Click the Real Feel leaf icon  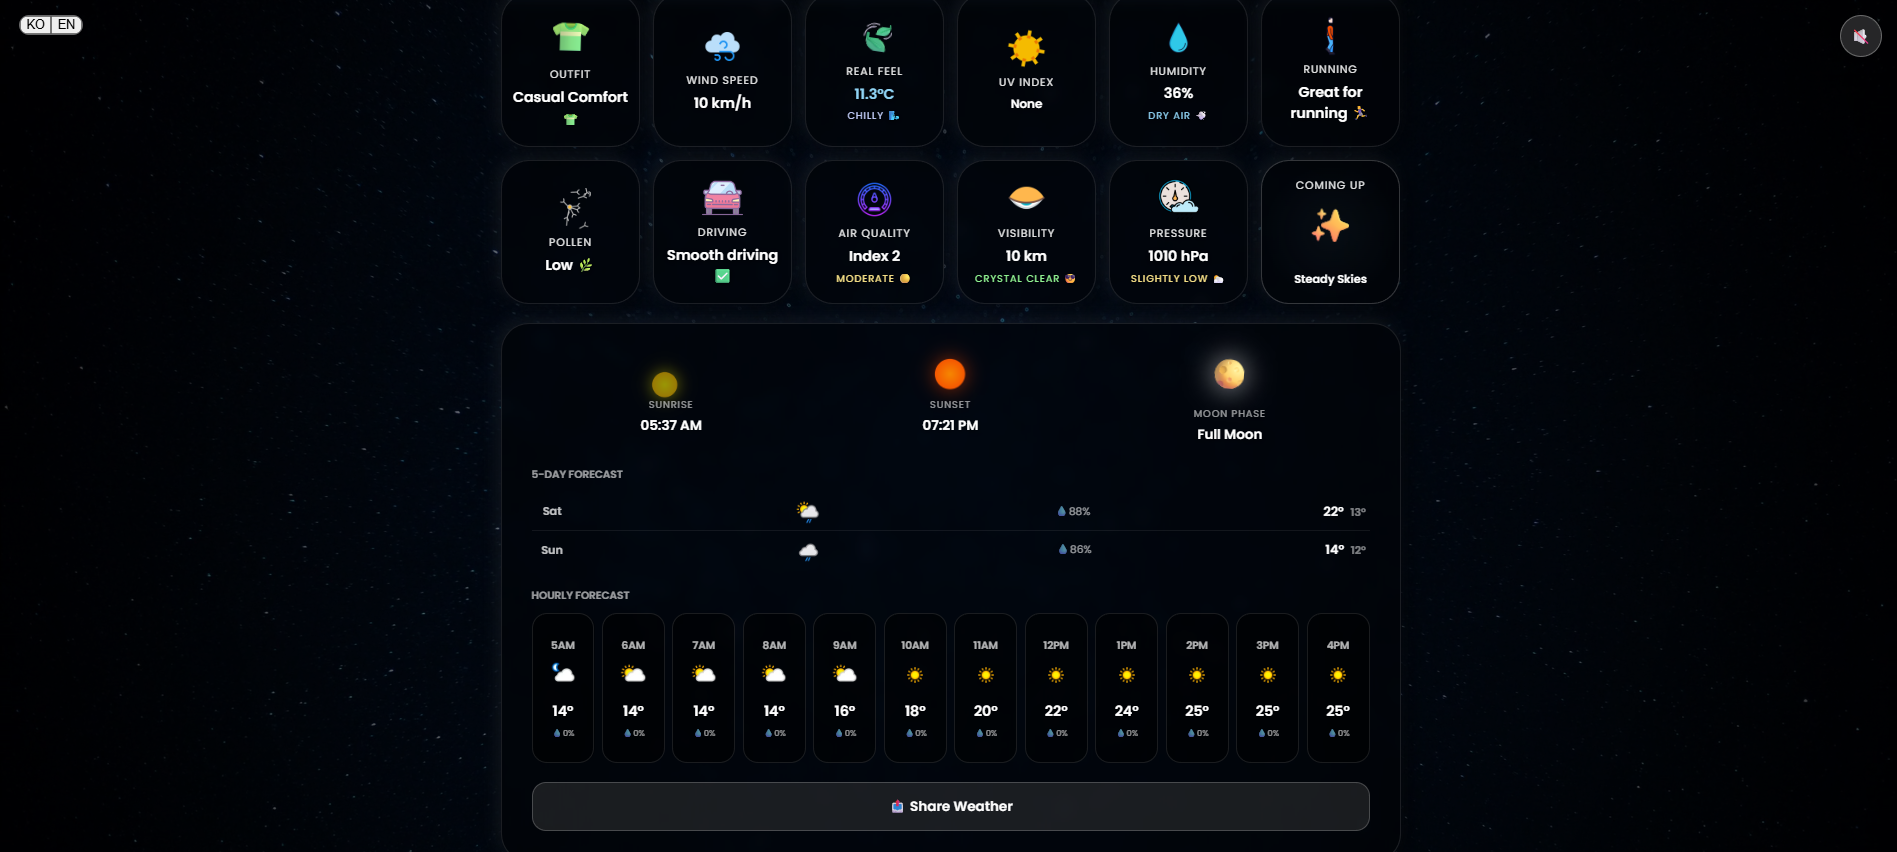pyautogui.click(x=876, y=37)
